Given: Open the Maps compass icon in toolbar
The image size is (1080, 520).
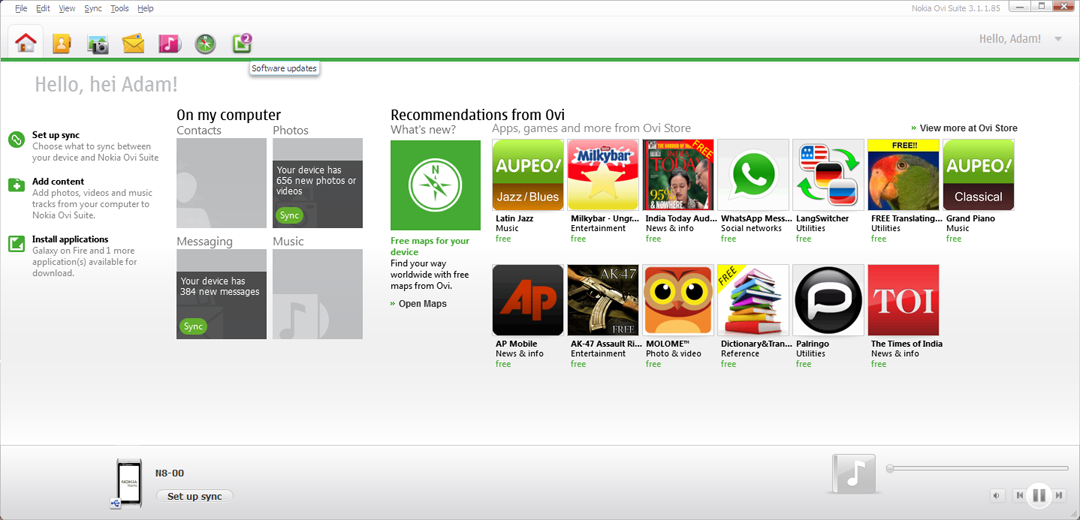Looking at the screenshot, I should coord(205,43).
